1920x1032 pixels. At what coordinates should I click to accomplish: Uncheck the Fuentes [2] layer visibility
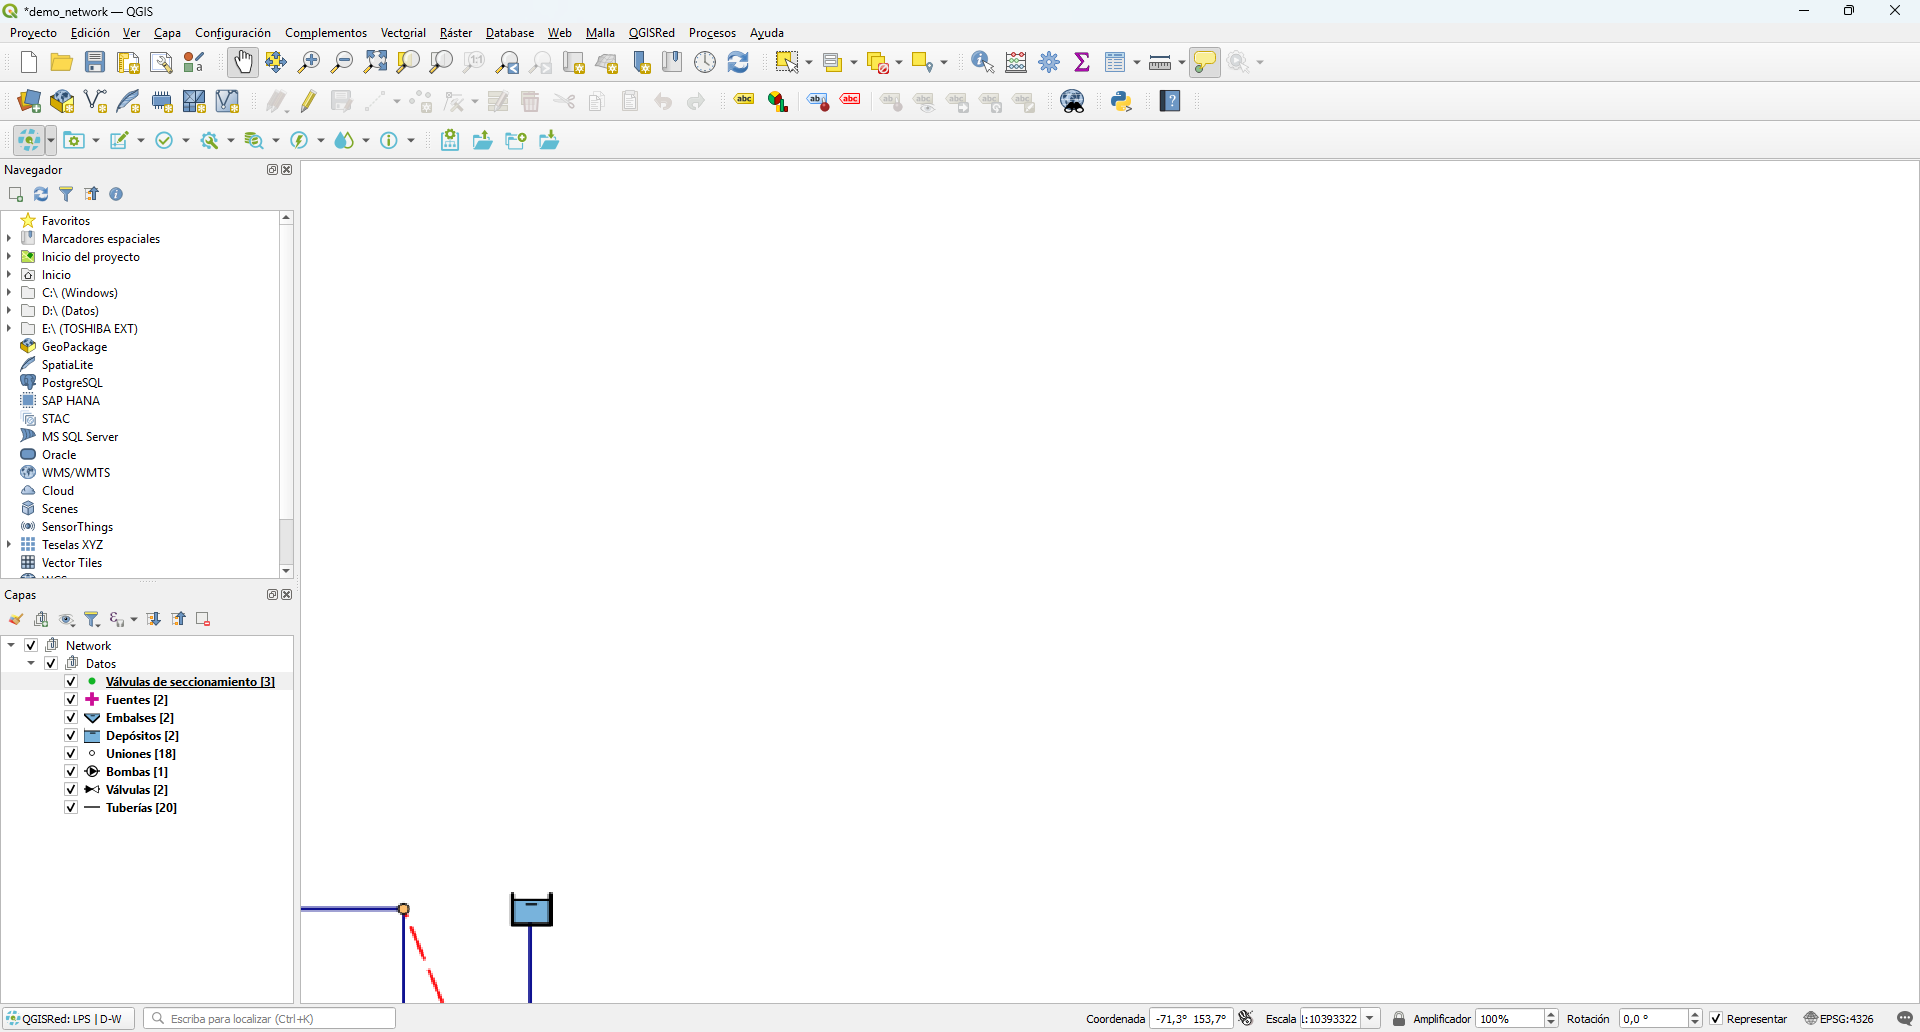(71, 700)
